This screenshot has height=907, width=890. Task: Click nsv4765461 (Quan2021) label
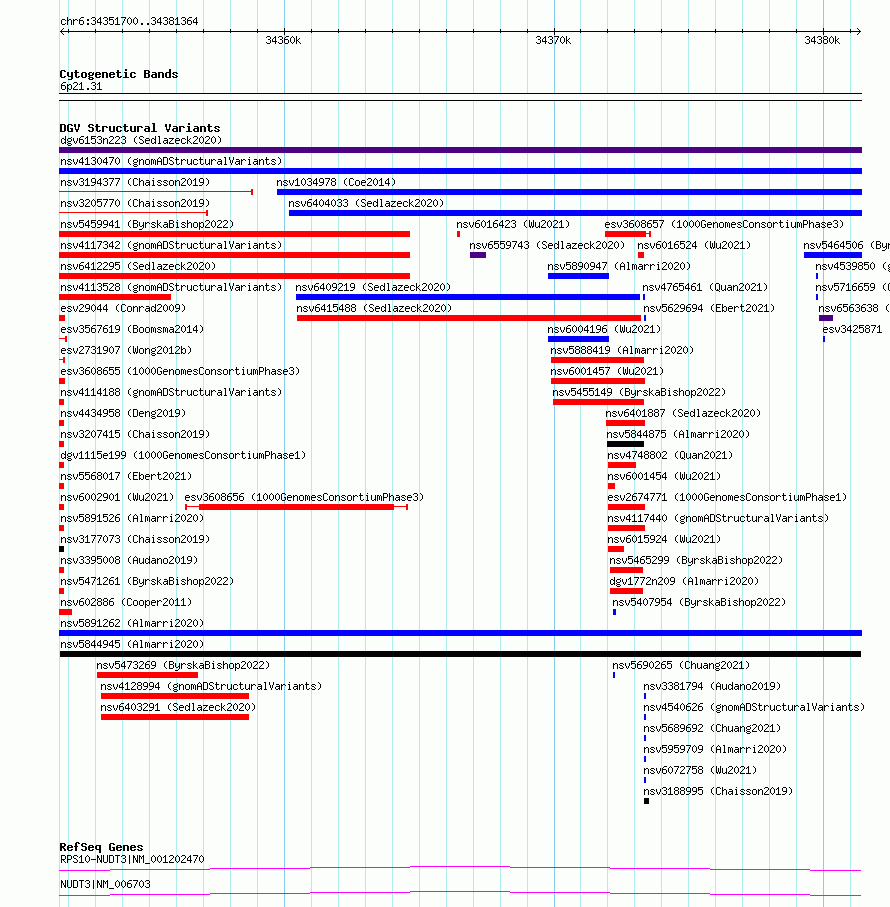[x=705, y=287]
